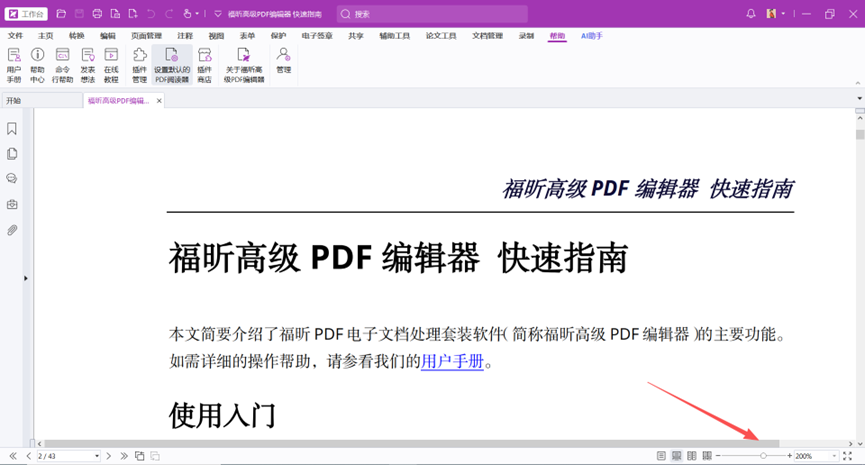865x465 pixels.
Task: Expand the page number 2/43 dropdown
Action: (x=96, y=456)
